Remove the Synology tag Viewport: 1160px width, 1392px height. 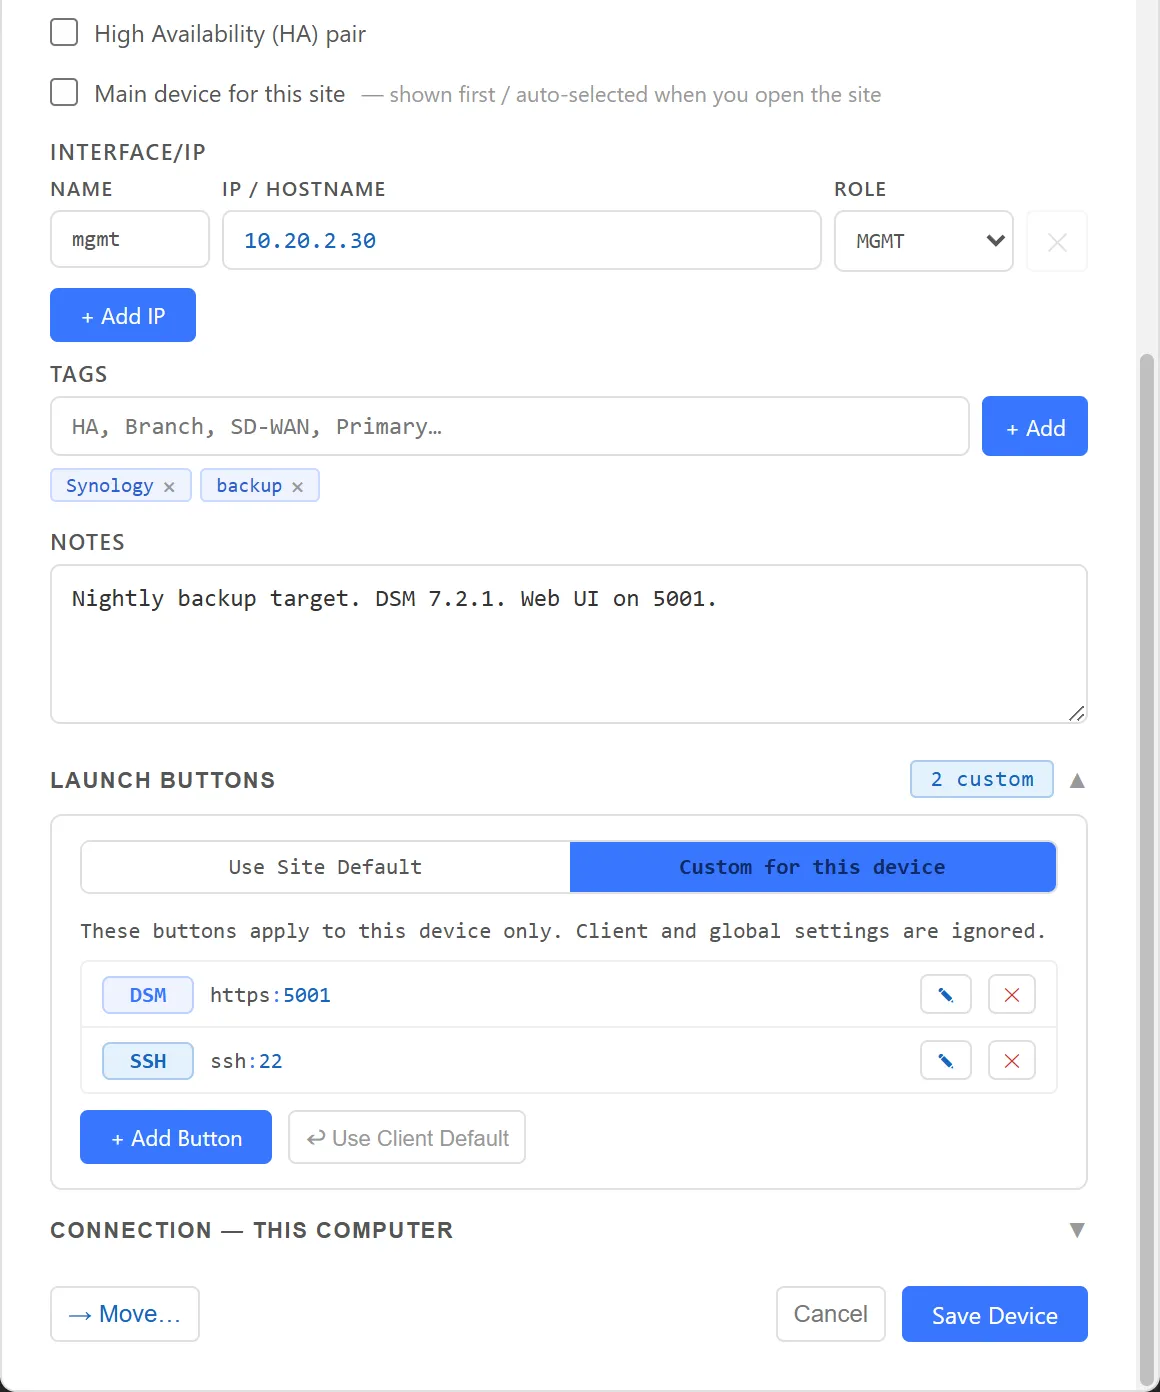[169, 487]
